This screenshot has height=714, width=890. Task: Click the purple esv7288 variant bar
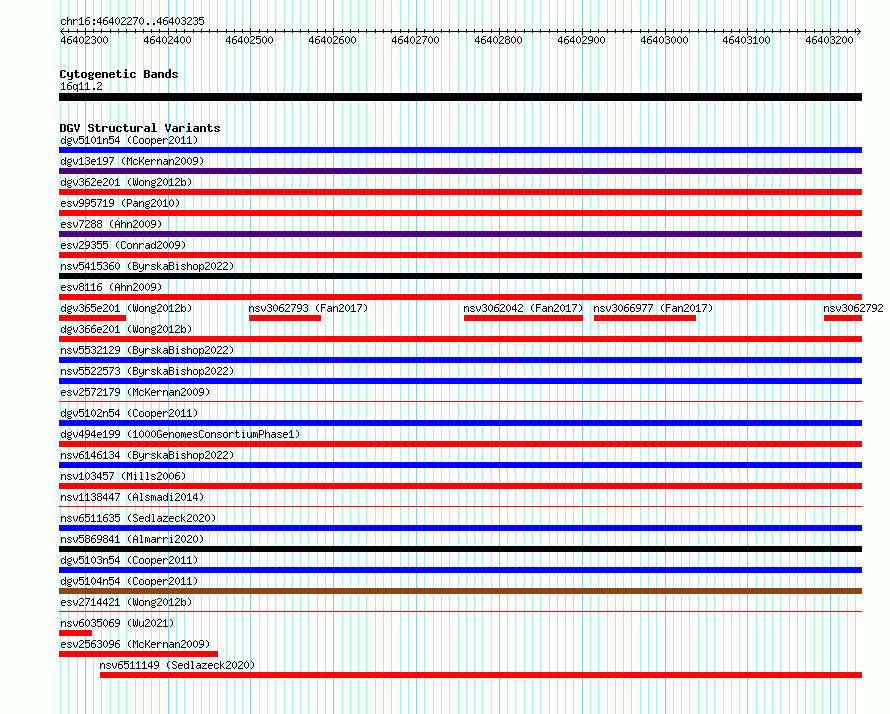point(460,234)
